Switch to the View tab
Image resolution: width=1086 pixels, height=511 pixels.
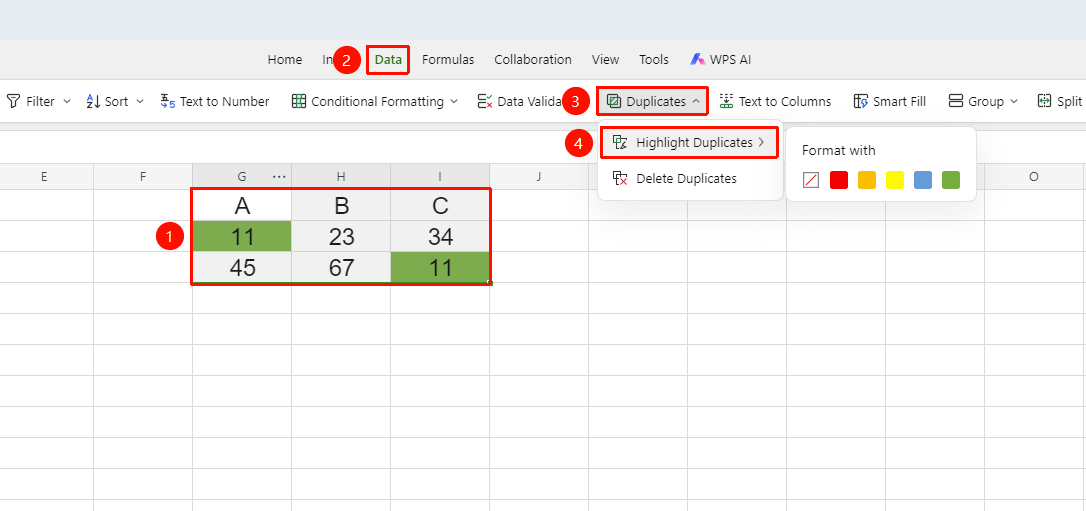(605, 60)
